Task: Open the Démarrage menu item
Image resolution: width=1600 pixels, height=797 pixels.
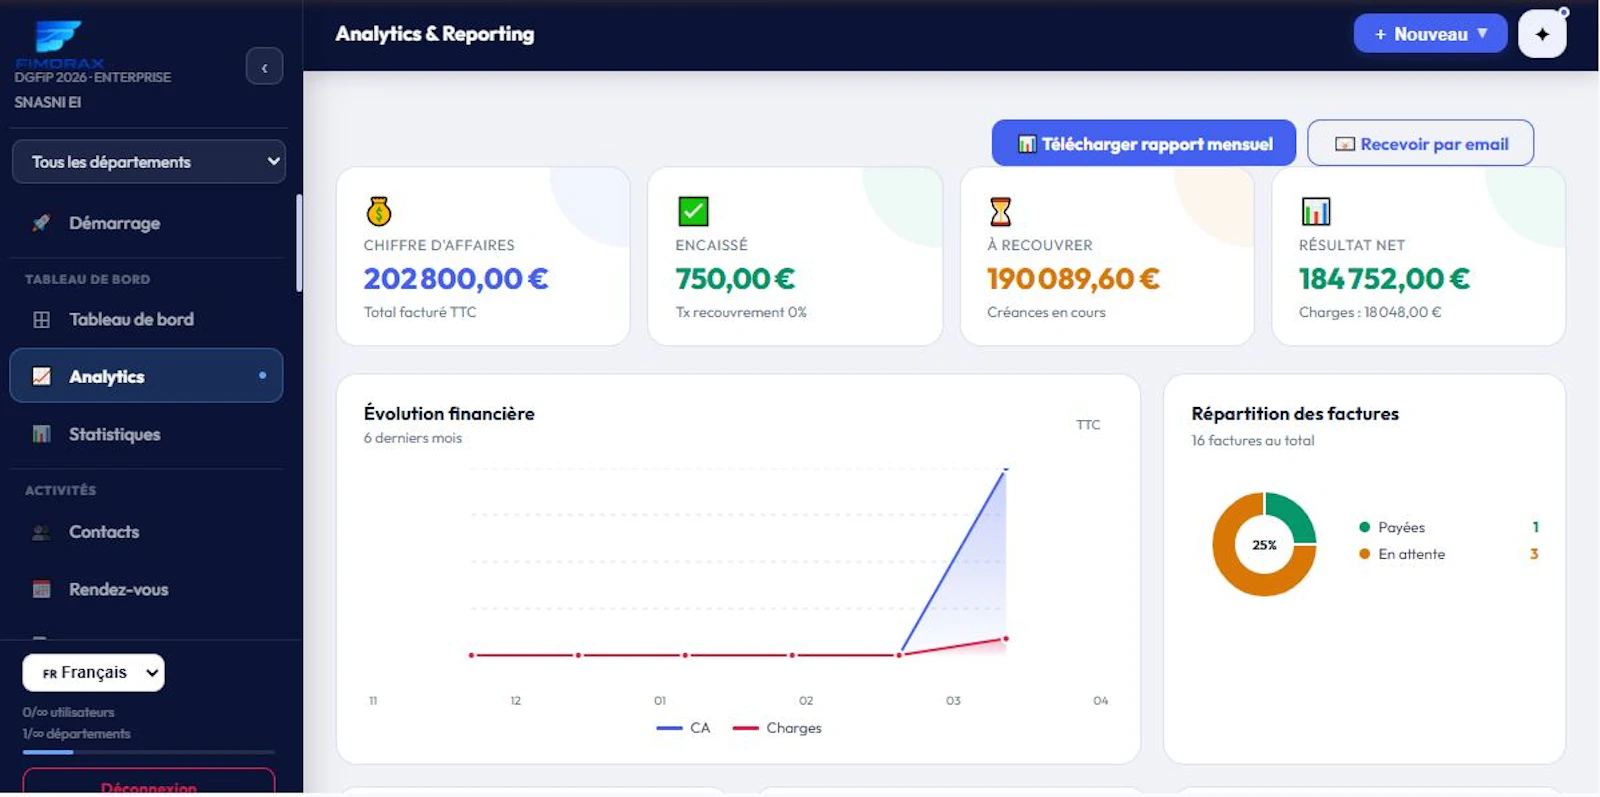Action: click(146, 223)
